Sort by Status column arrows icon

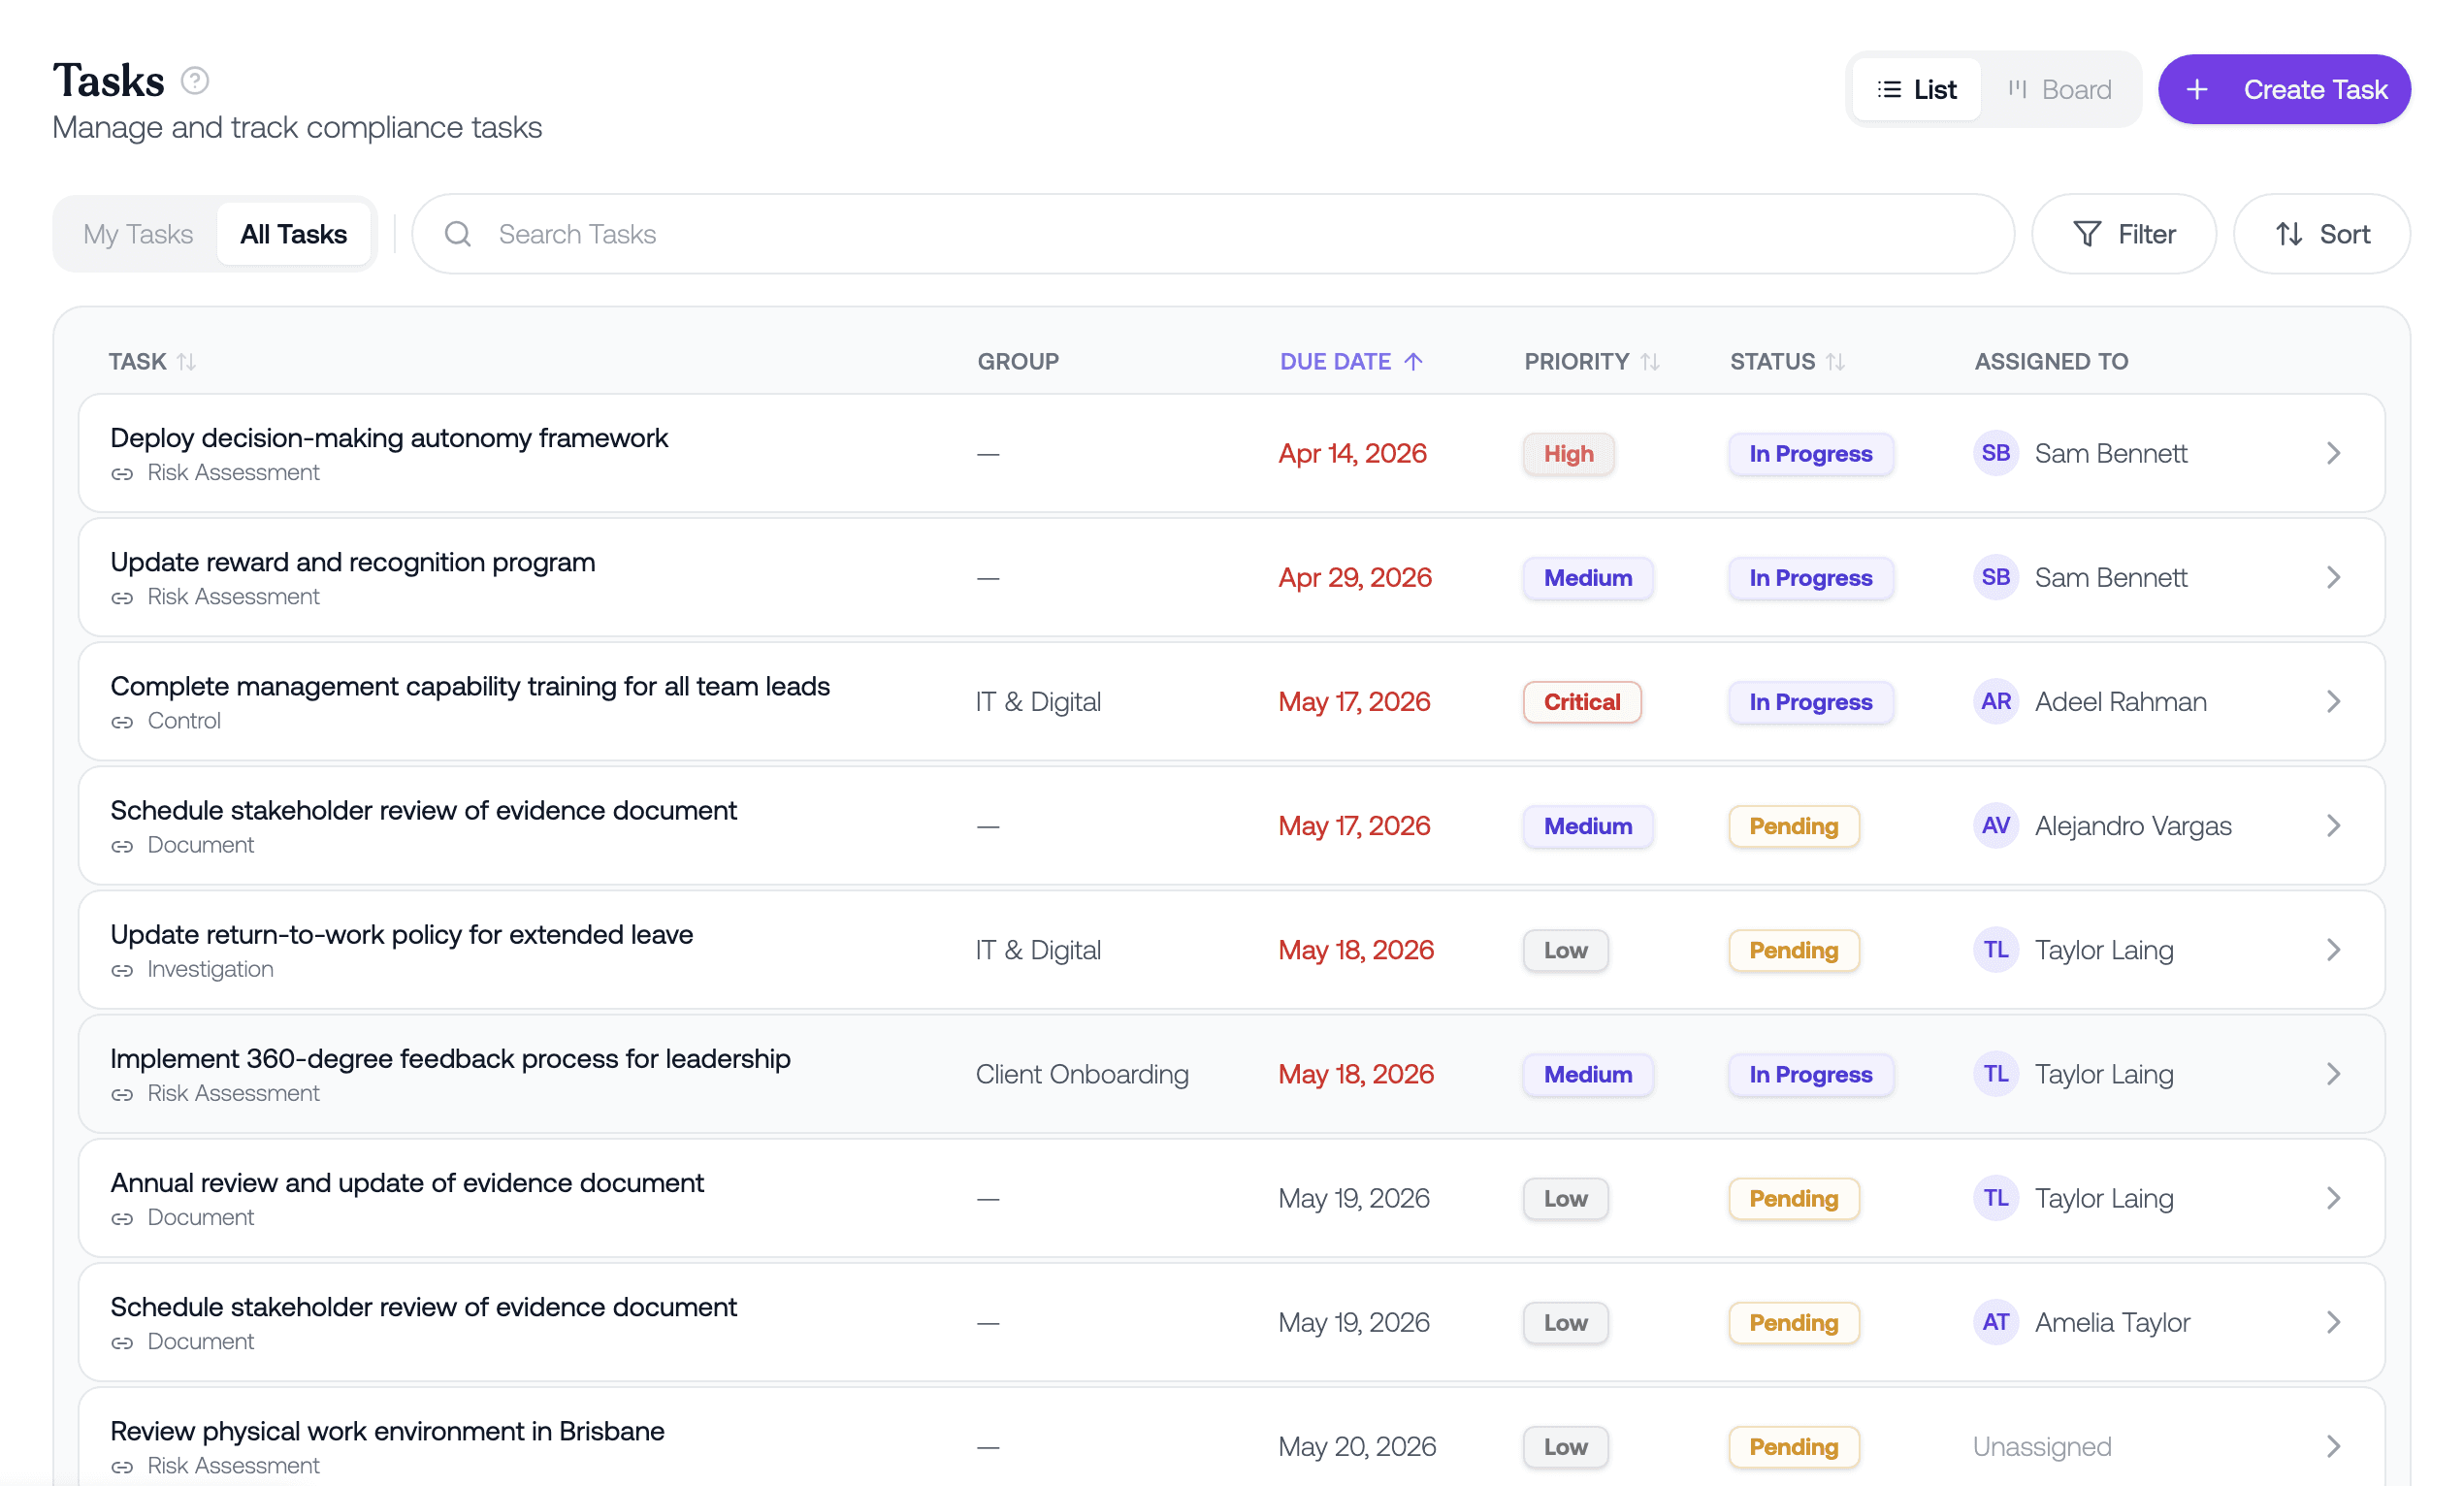(x=1835, y=362)
